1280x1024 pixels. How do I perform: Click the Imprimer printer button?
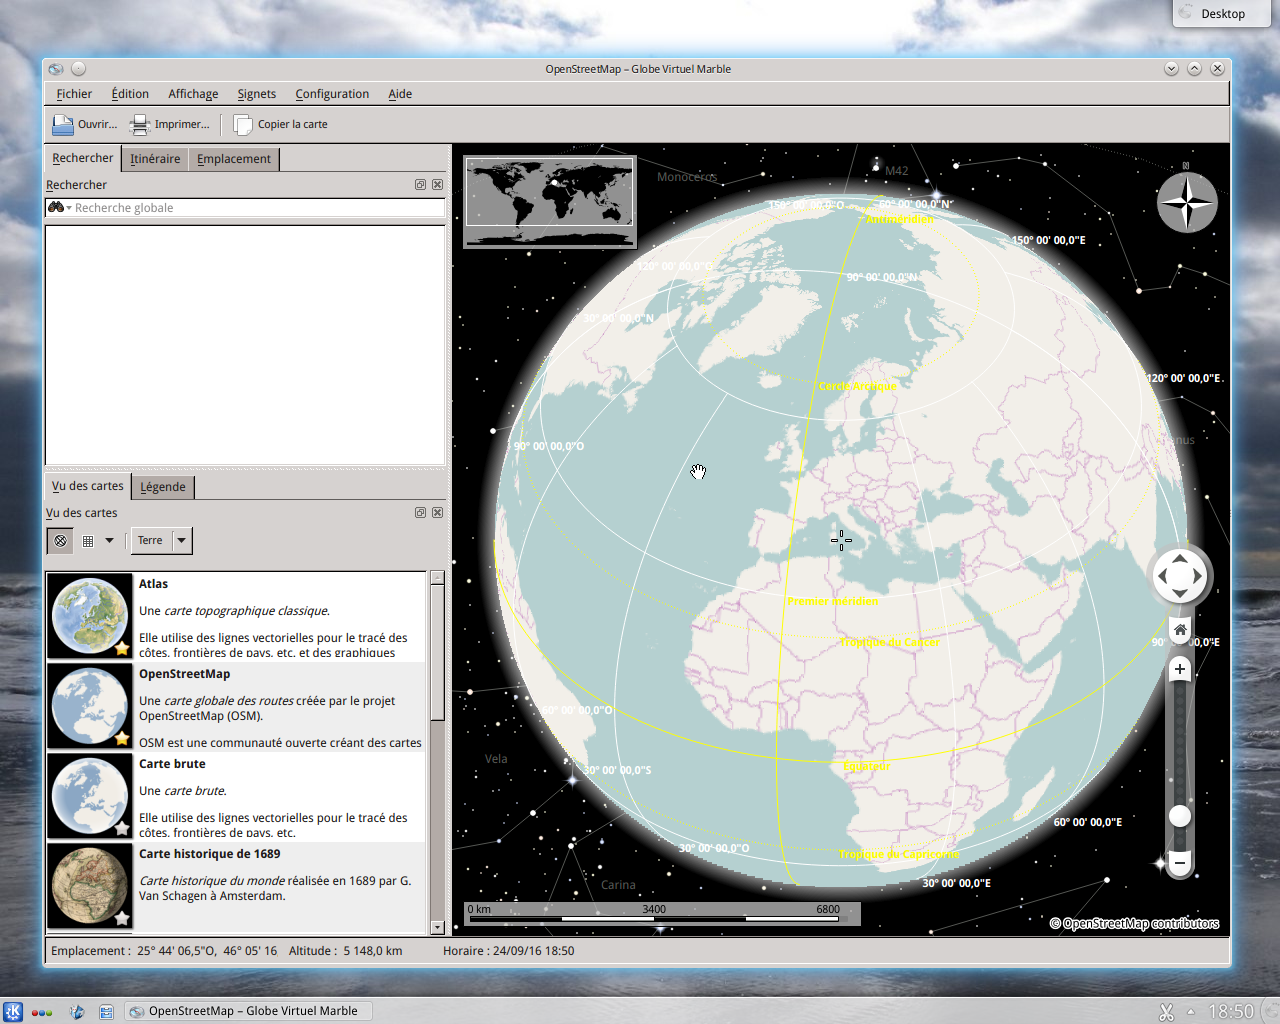point(170,124)
